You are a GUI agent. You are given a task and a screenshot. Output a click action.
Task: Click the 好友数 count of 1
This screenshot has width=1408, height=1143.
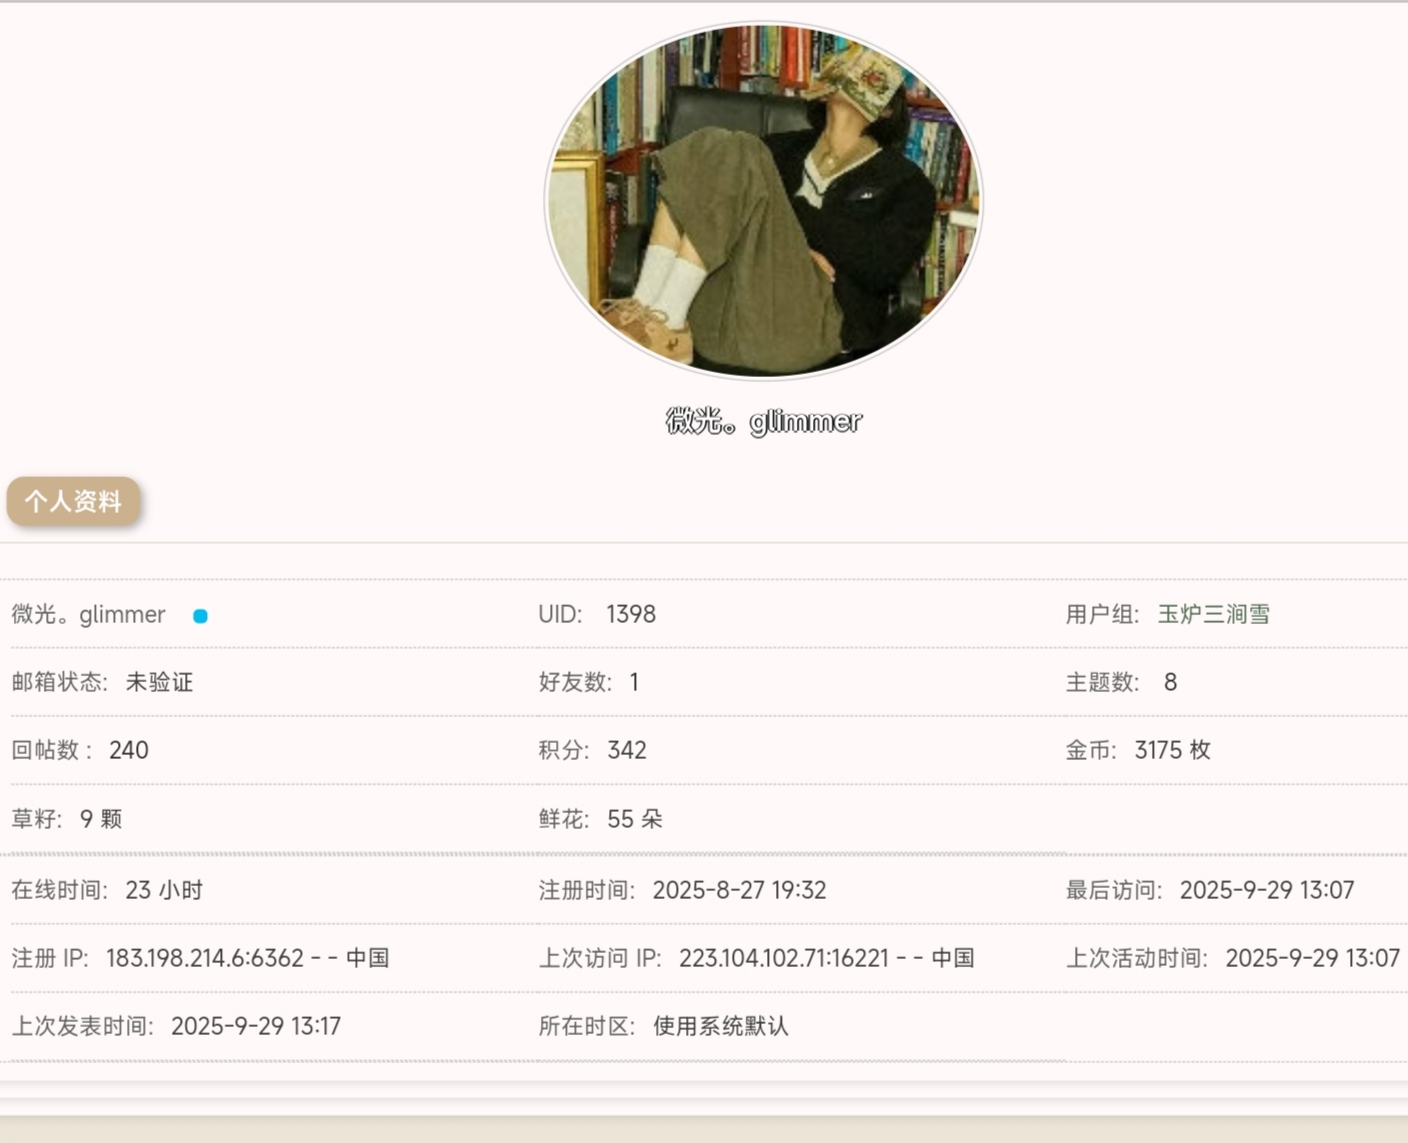pyautogui.click(x=634, y=682)
